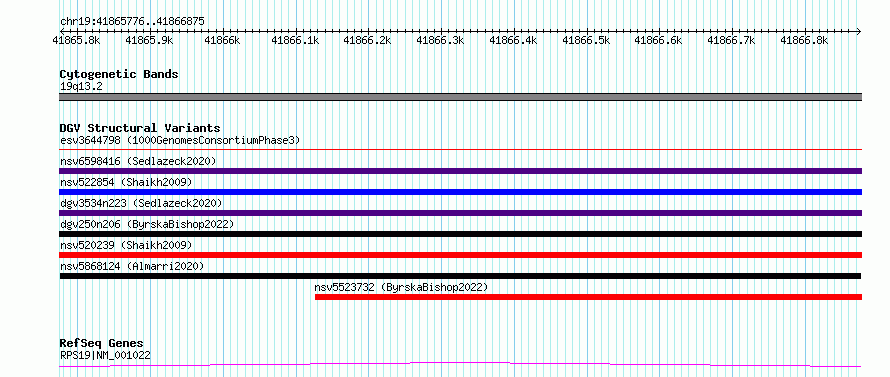Image resolution: width=890 pixels, height=377 pixels.
Task: Click the 41866.3k ruler tick label
Action: [x=440, y=40]
